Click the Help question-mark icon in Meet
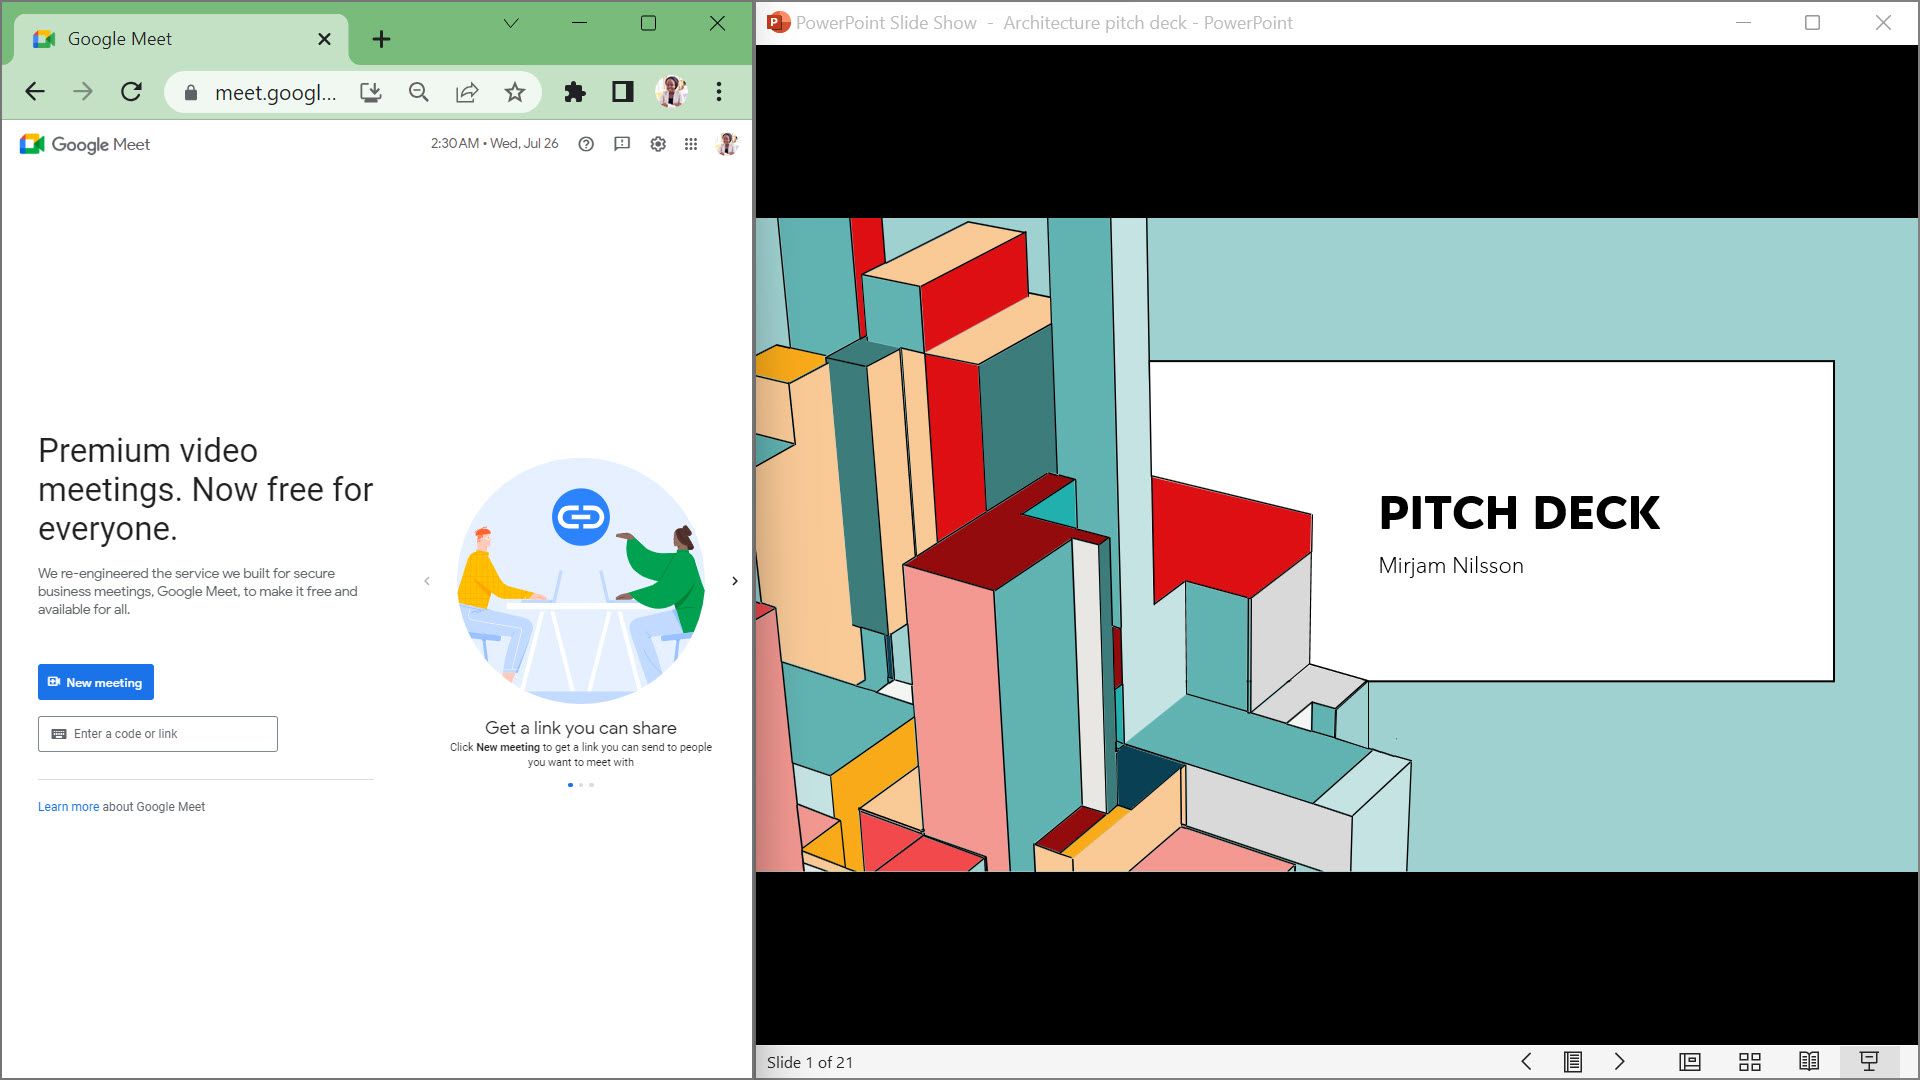 [586, 144]
